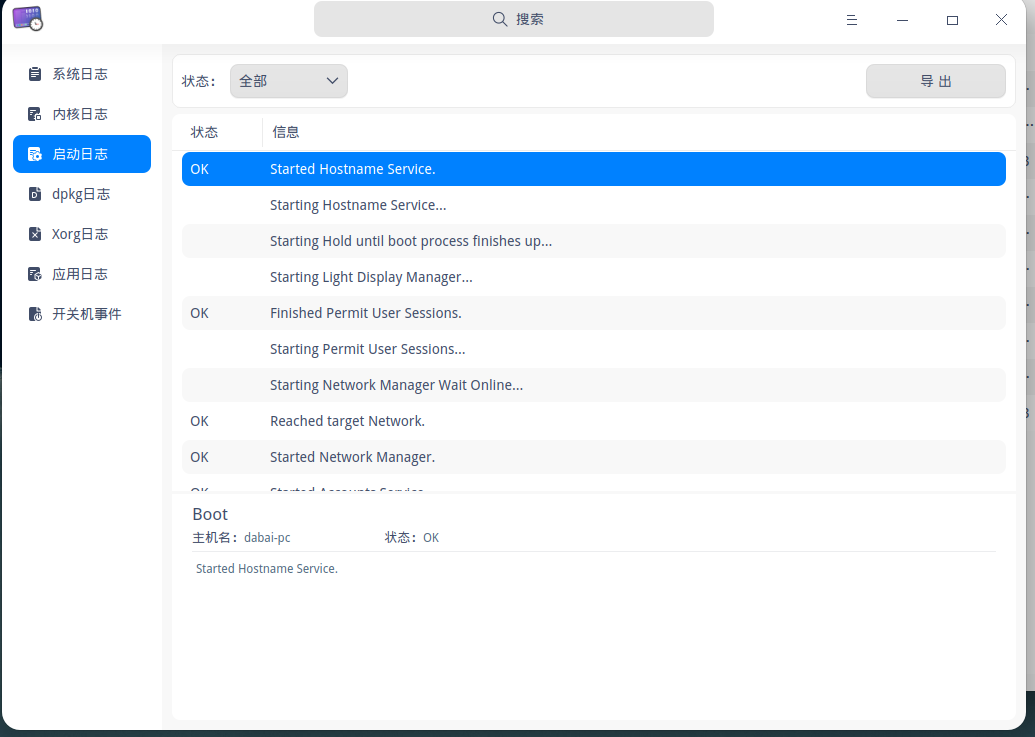Click the Boot title in details pane
Screen dimensions: 1035x737
(x=210, y=514)
